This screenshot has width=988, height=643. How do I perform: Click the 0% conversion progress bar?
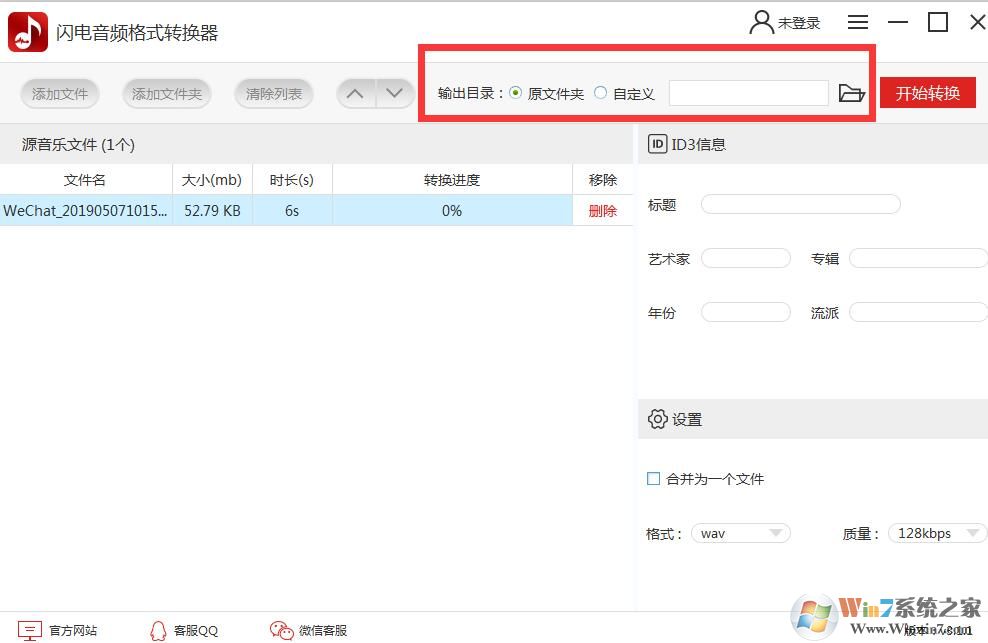tap(451, 211)
